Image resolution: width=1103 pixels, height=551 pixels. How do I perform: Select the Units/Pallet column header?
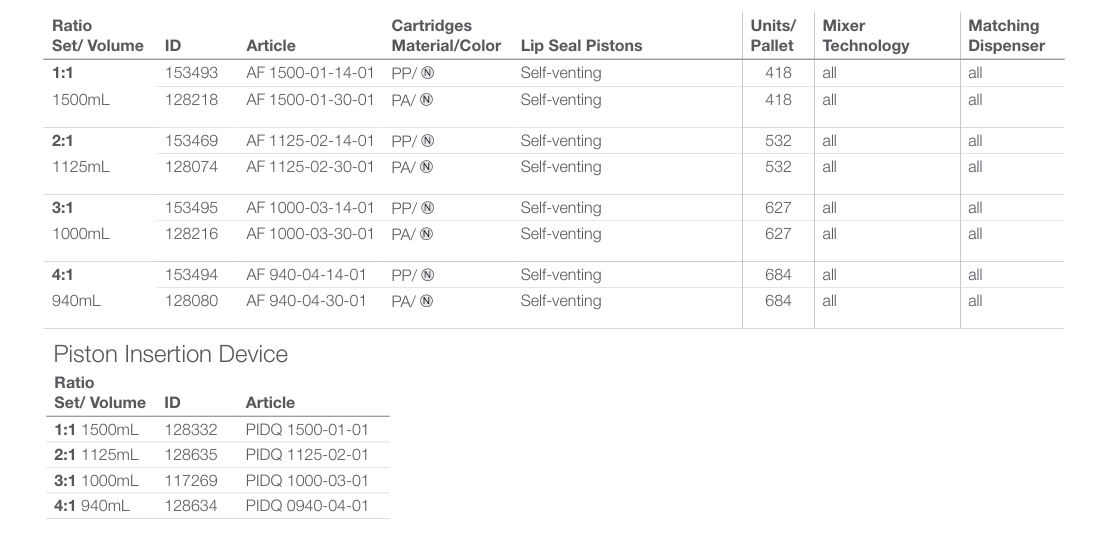coord(772,35)
